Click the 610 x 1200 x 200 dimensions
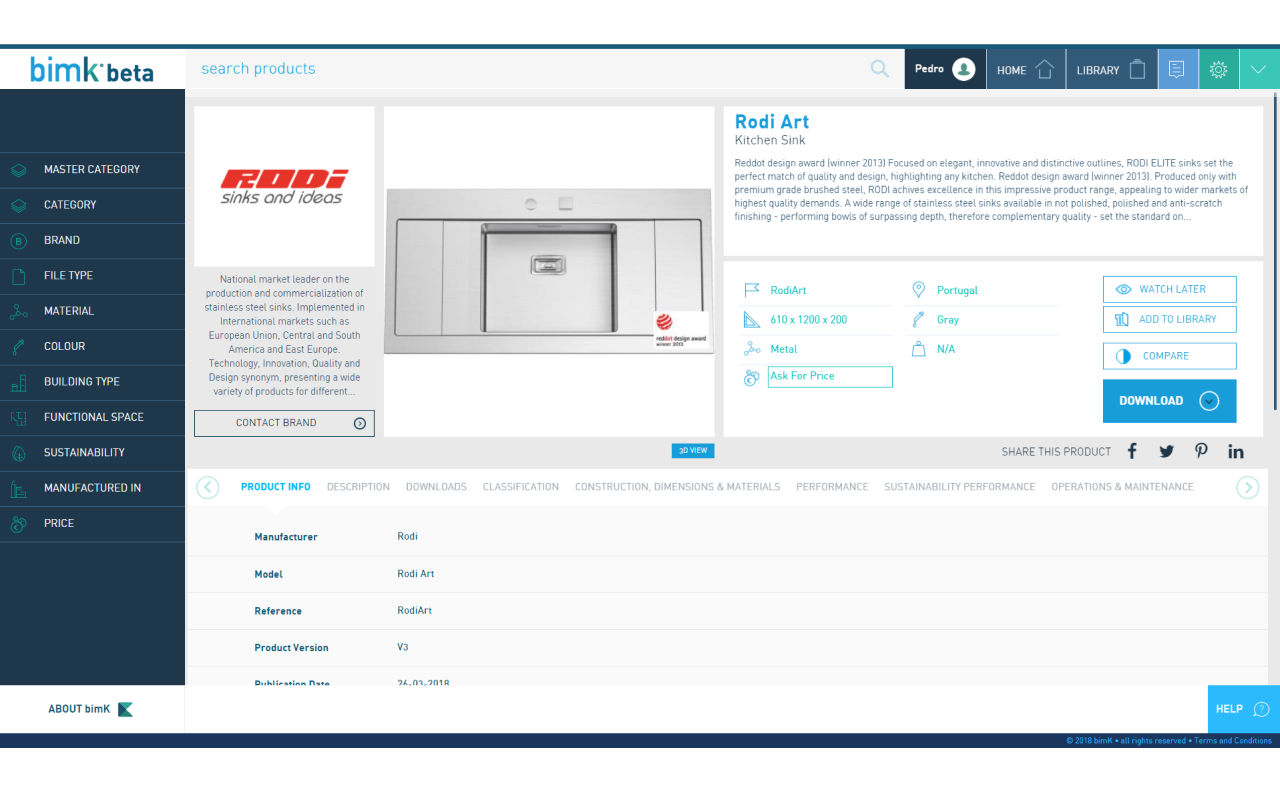Screen dimensions: 1280x800 pyautogui.click(x=808, y=320)
